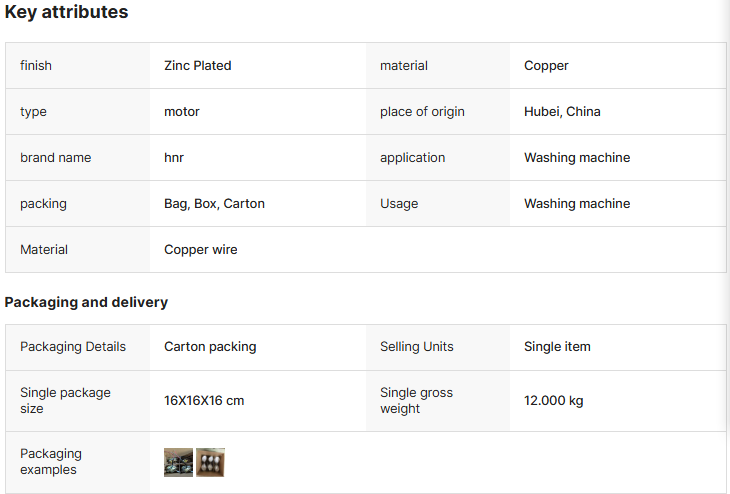This screenshot has height=494, width=730.
Task: Click the Packaging examples label
Action: point(51,462)
